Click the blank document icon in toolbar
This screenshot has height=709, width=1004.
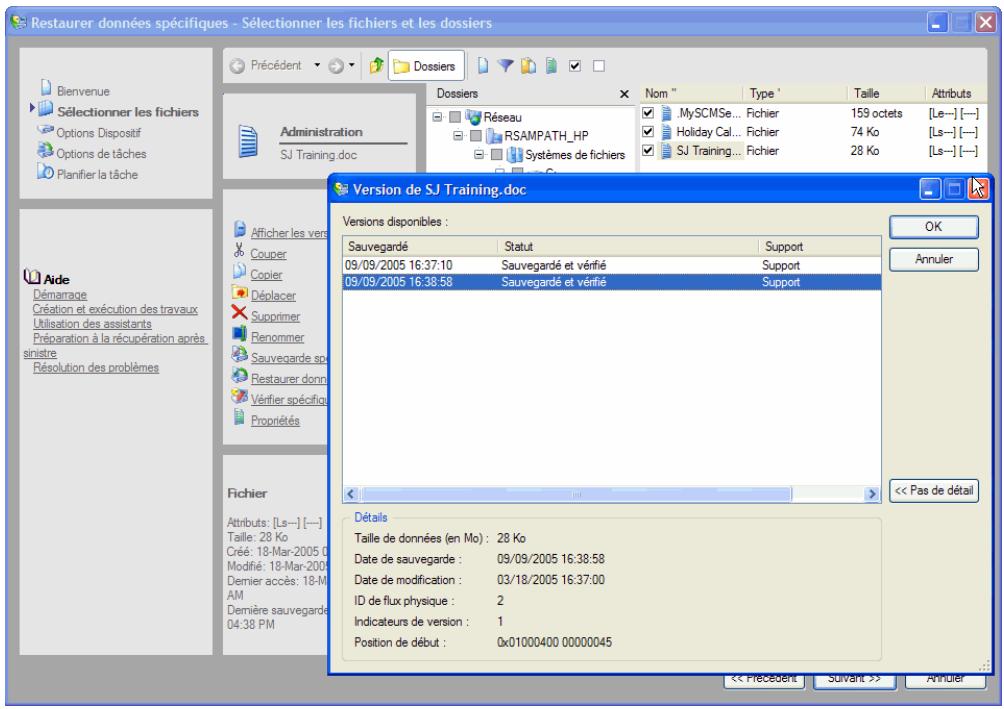click(483, 65)
